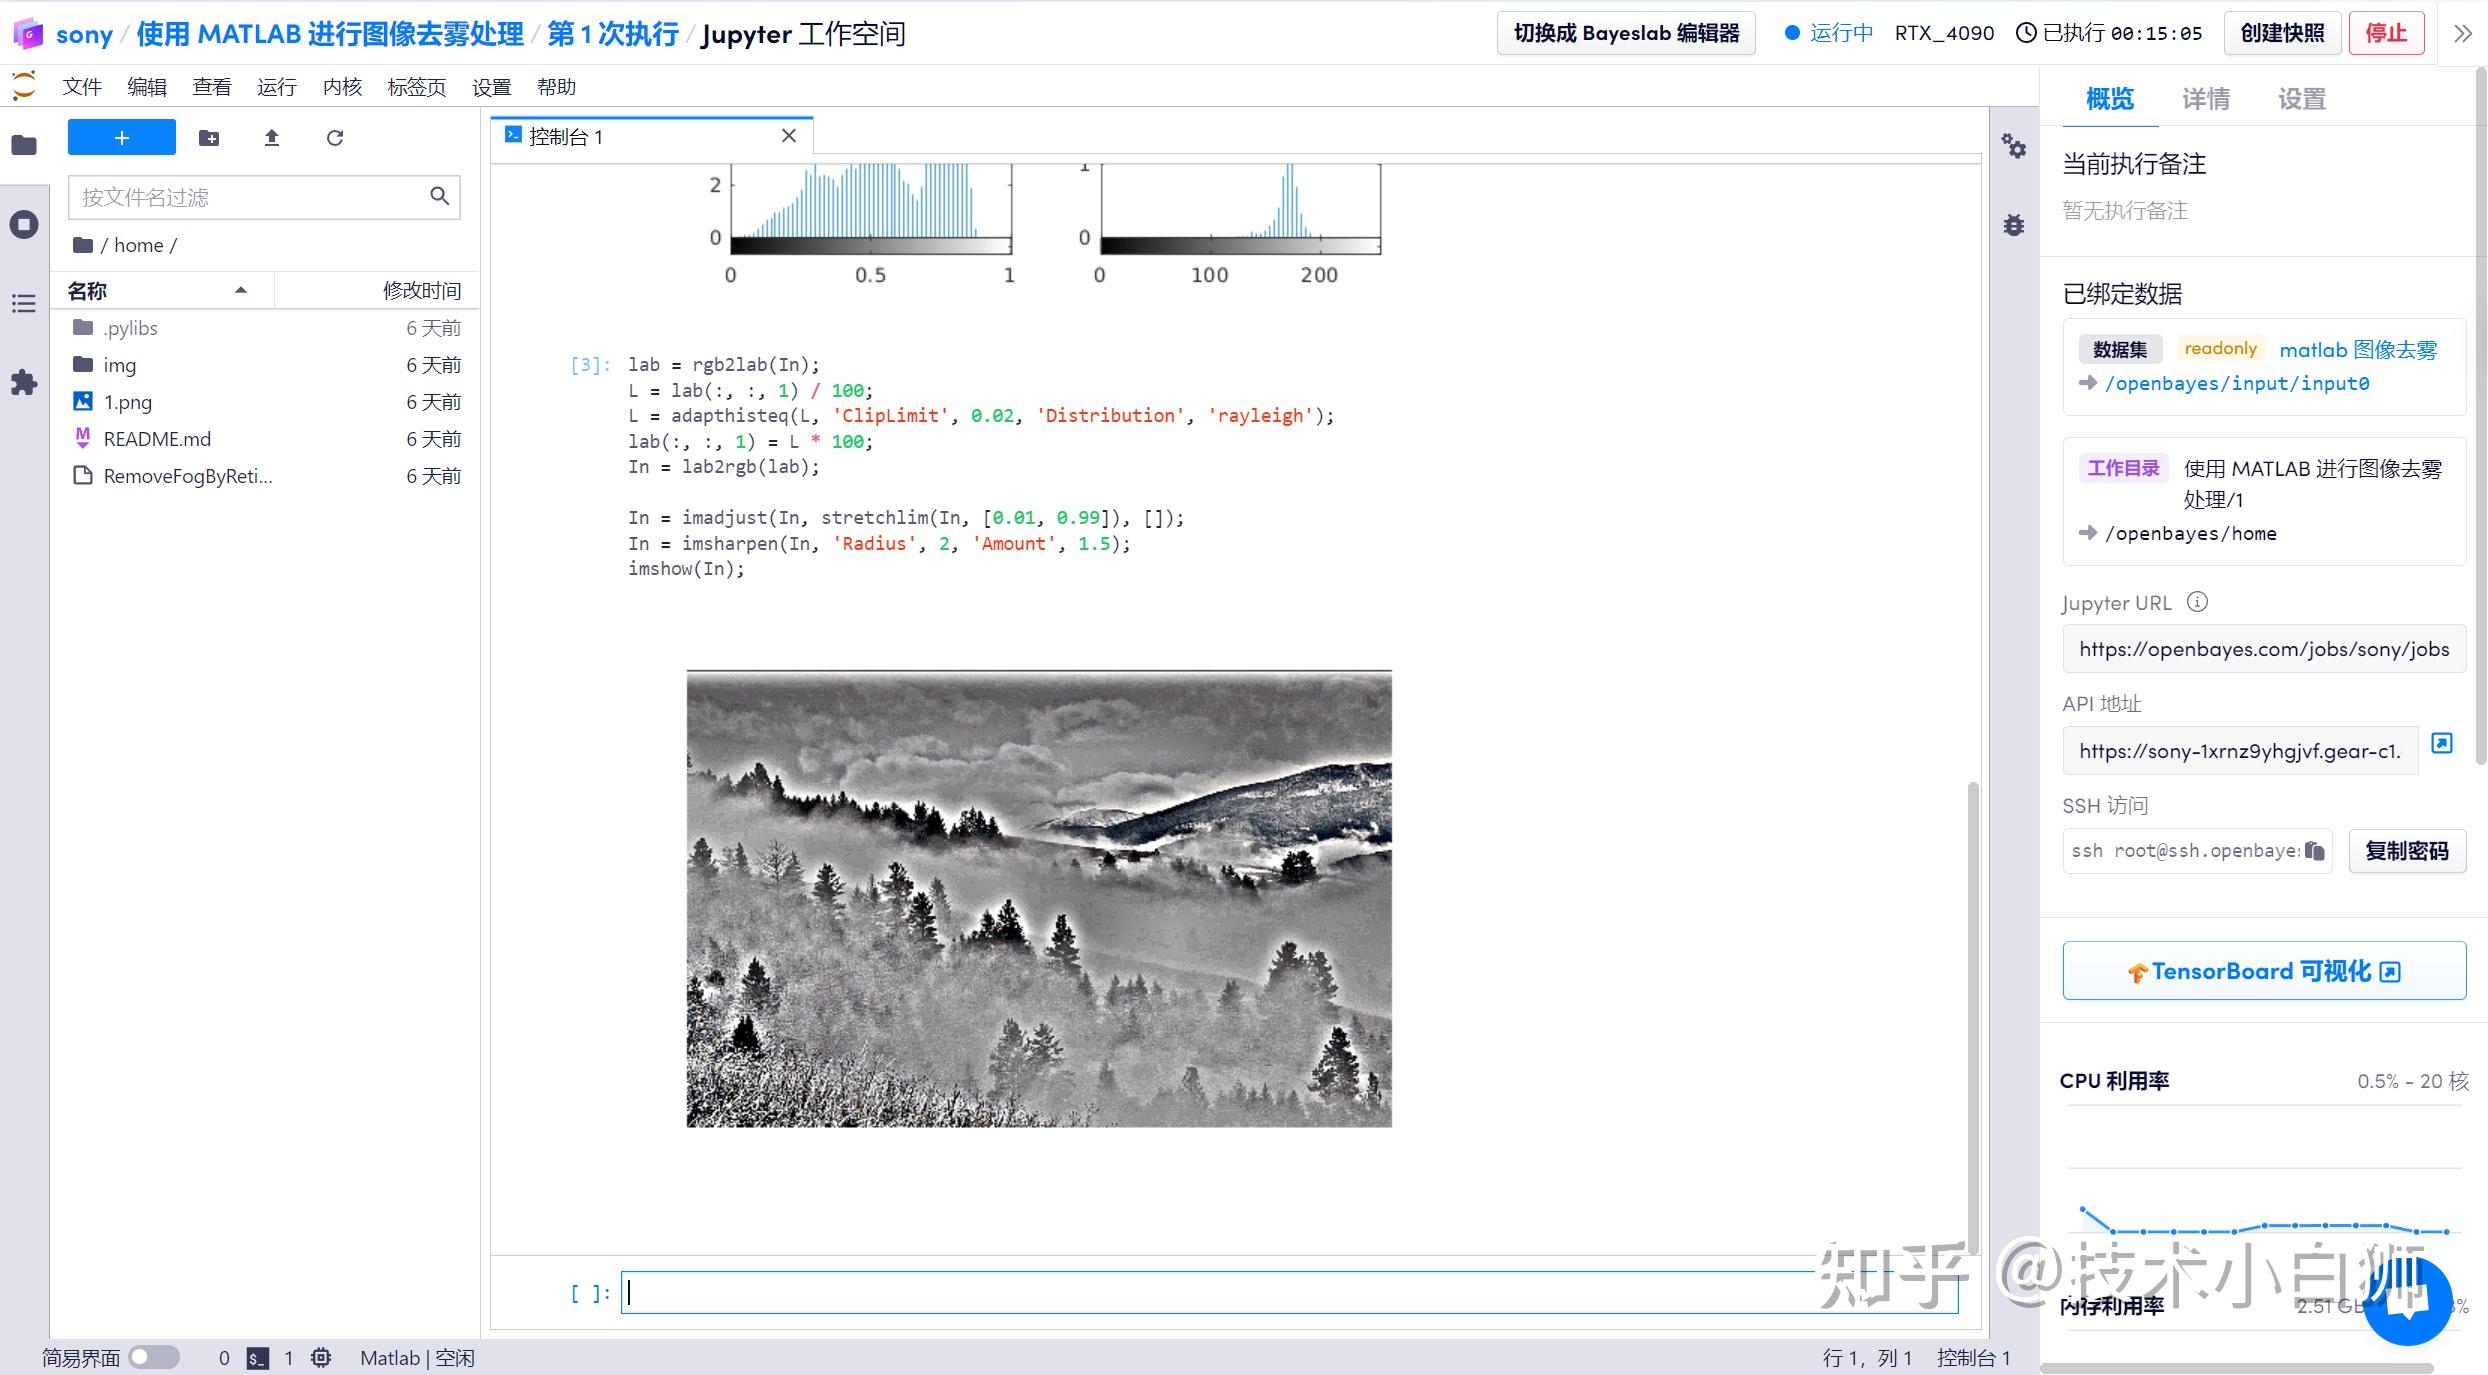Open TensorBoard 可视化

2263,970
